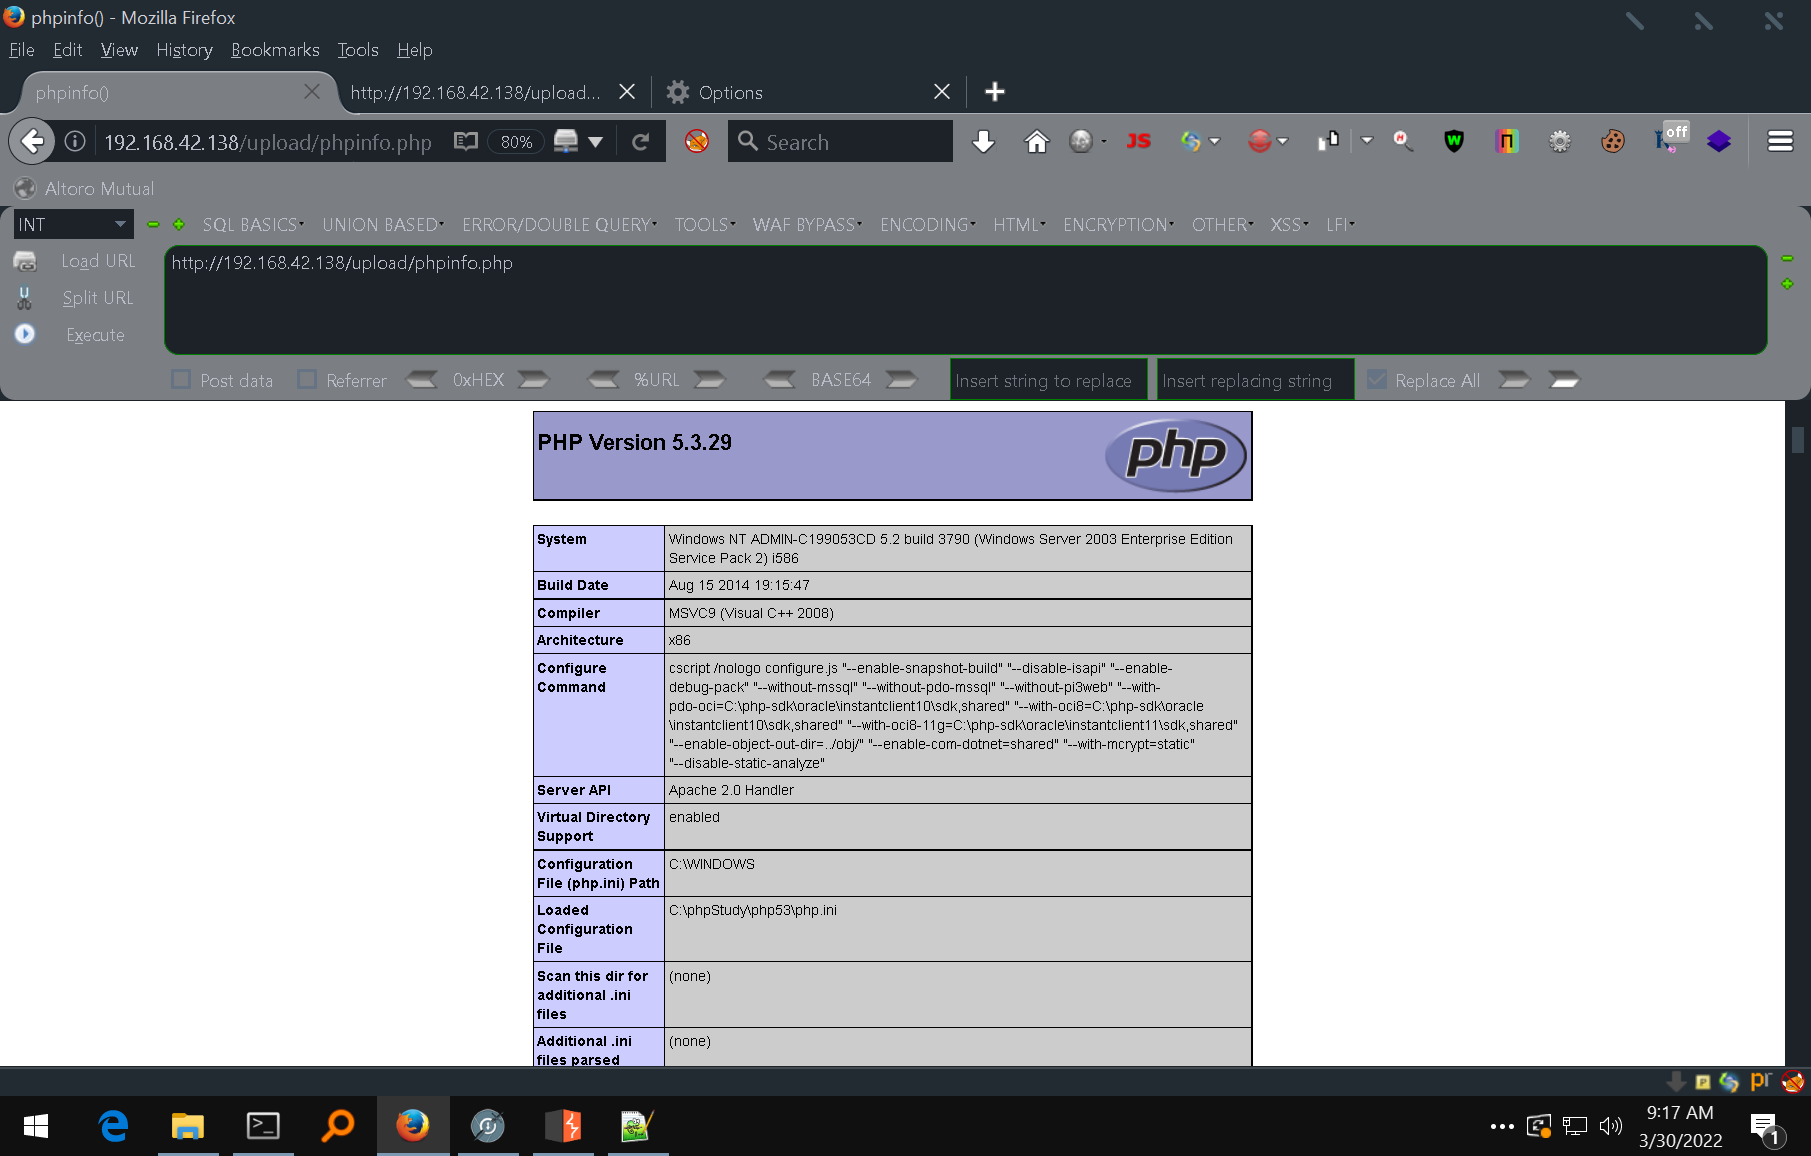The height and width of the screenshot is (1156, 1811).
Task: Open the browser Tools menu
Action: 358,50
